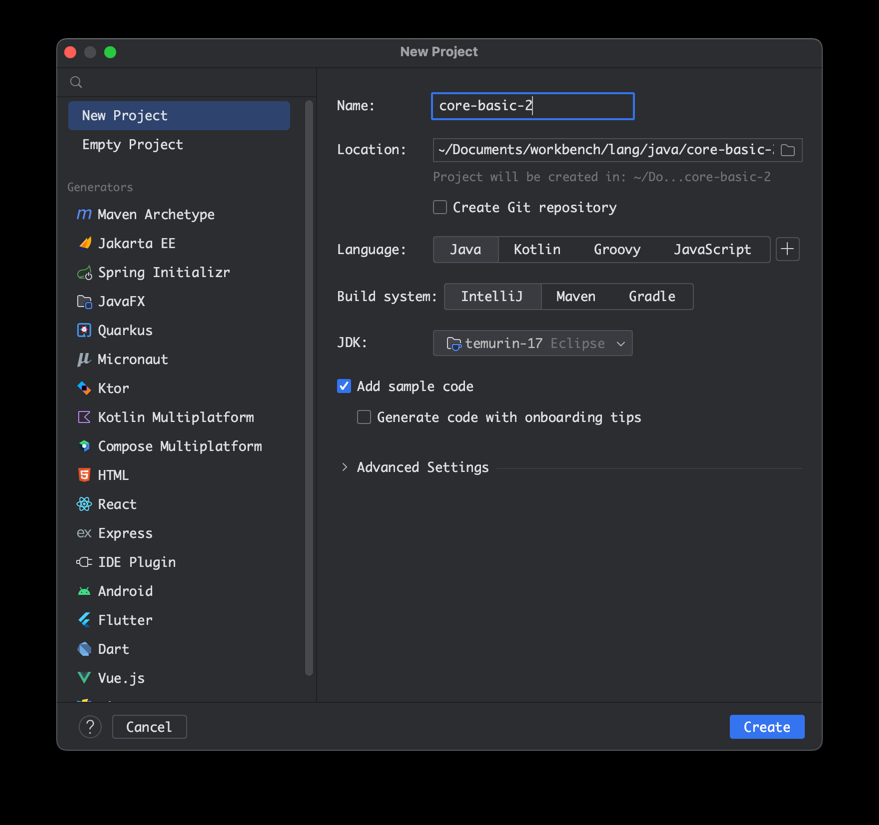Expand Advanced Settings section
Viewport: 879px width, 825px height.
[344, 467]
